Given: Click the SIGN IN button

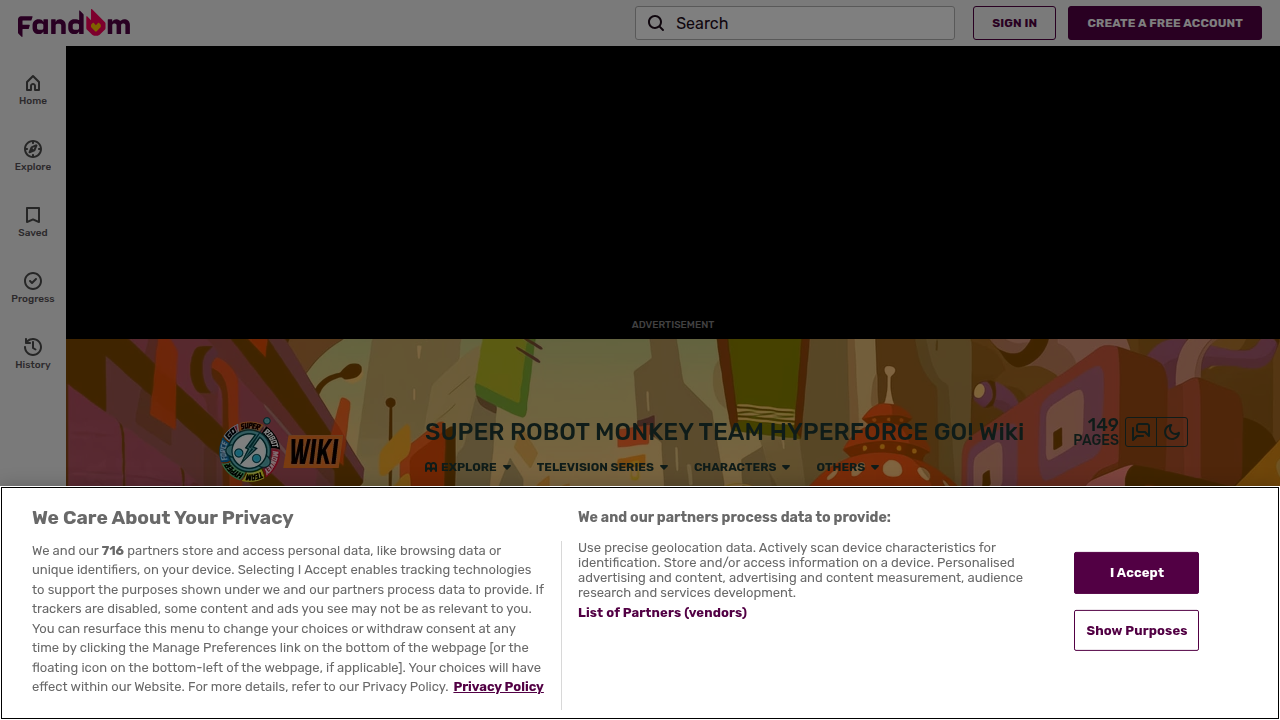Looking at the screenshot, I should (x=1014, y=23).
